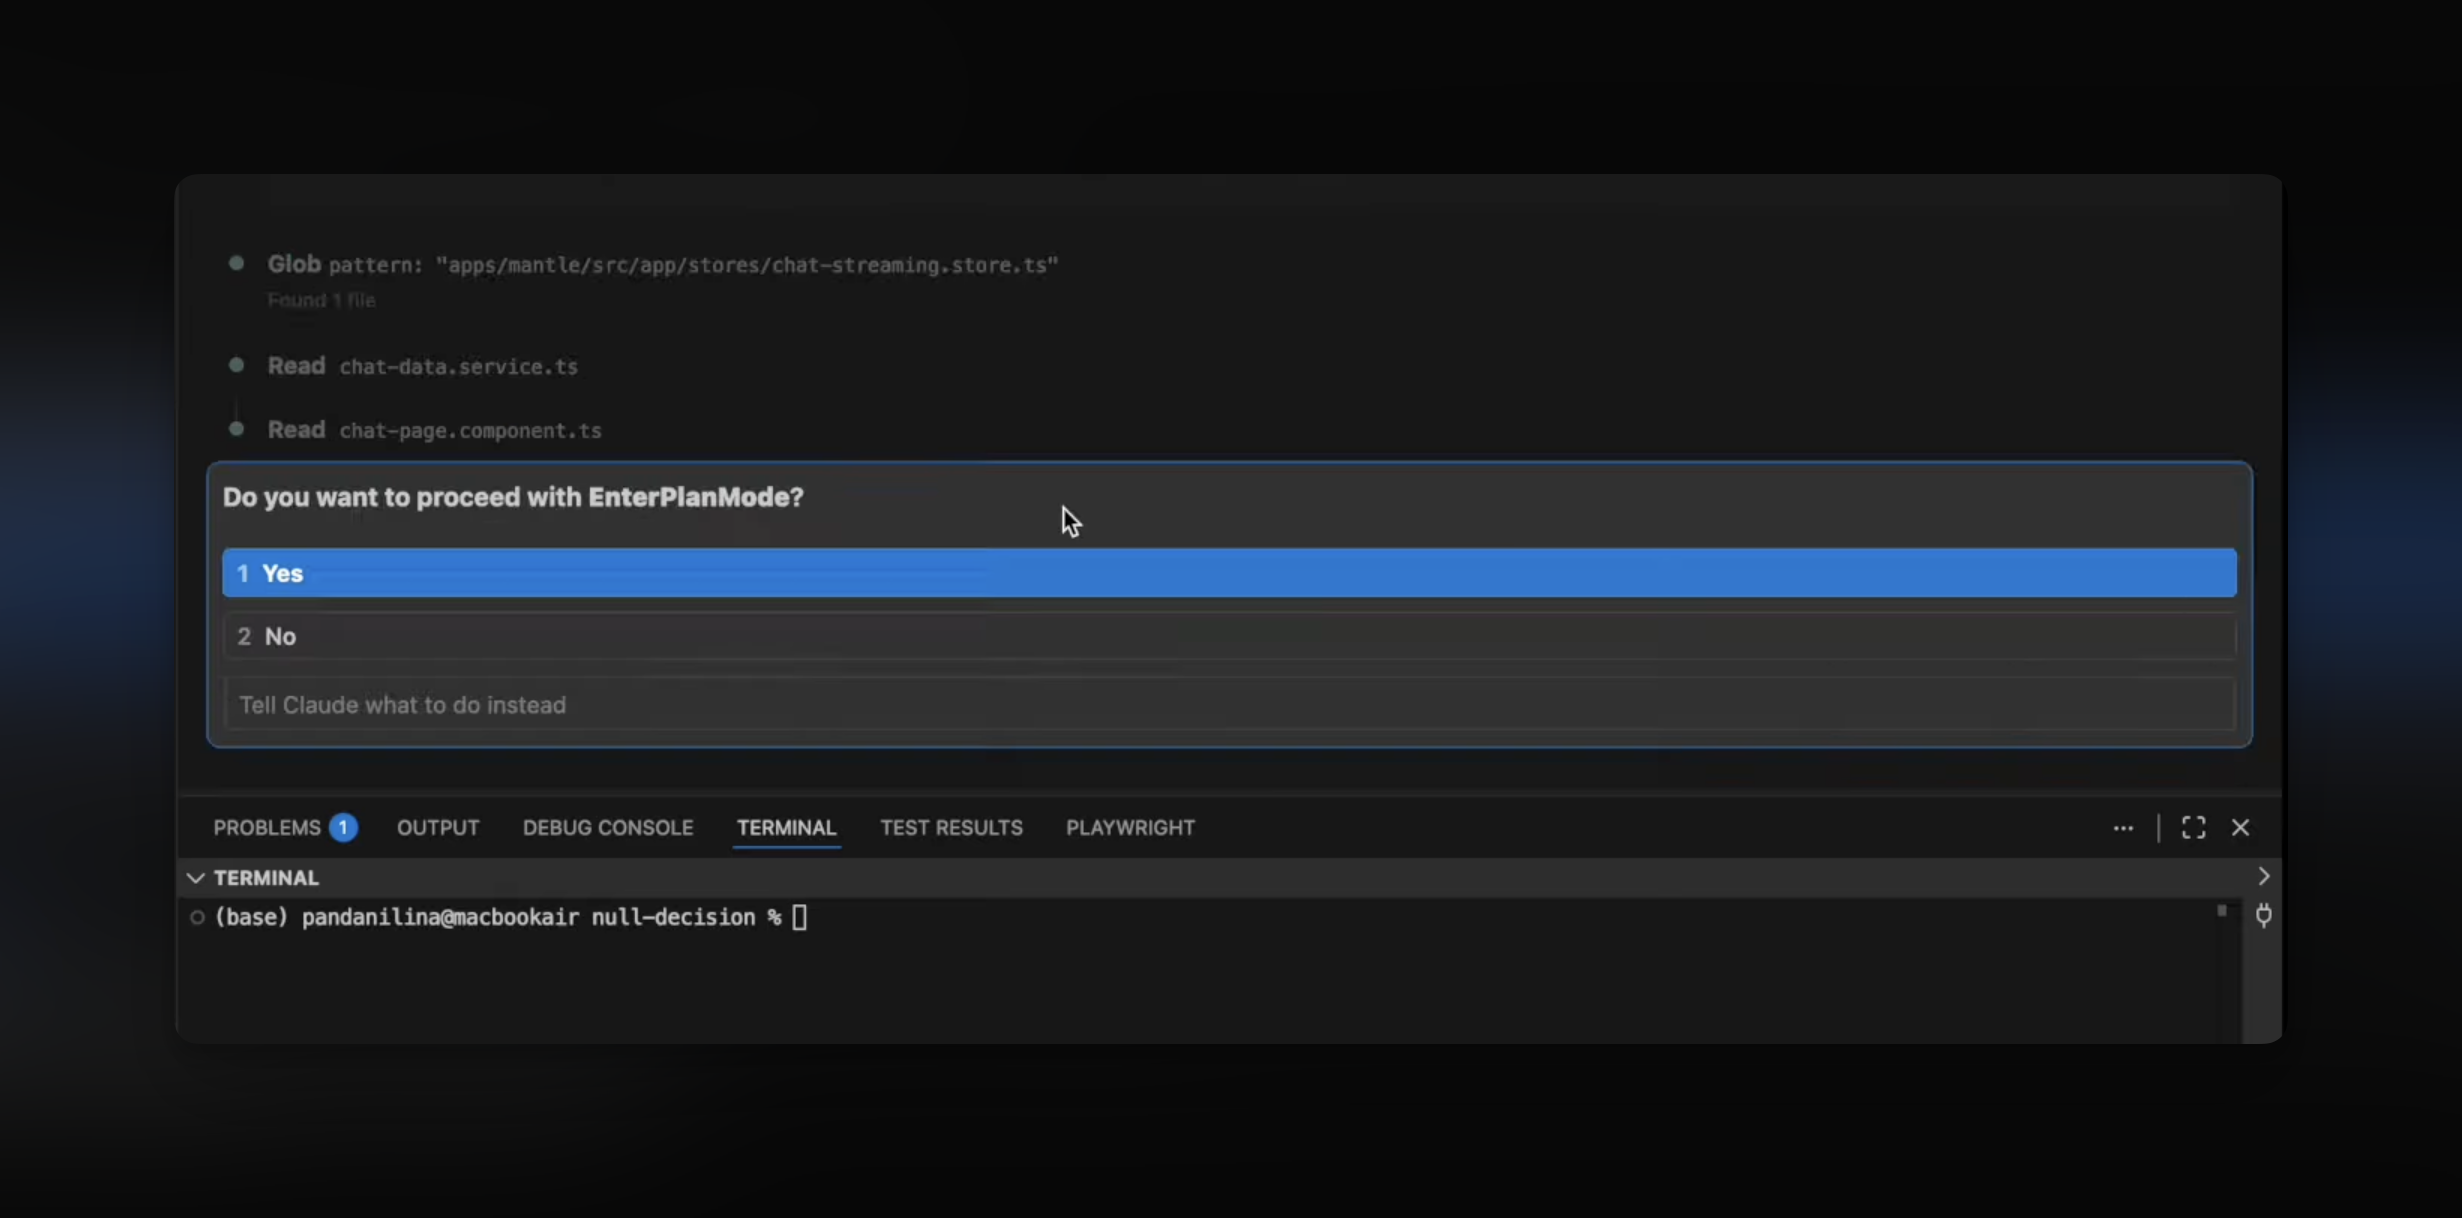Open the Playwright tab
The height and width of the screenshot is (1218, 2462).
tap(1130, 828)
